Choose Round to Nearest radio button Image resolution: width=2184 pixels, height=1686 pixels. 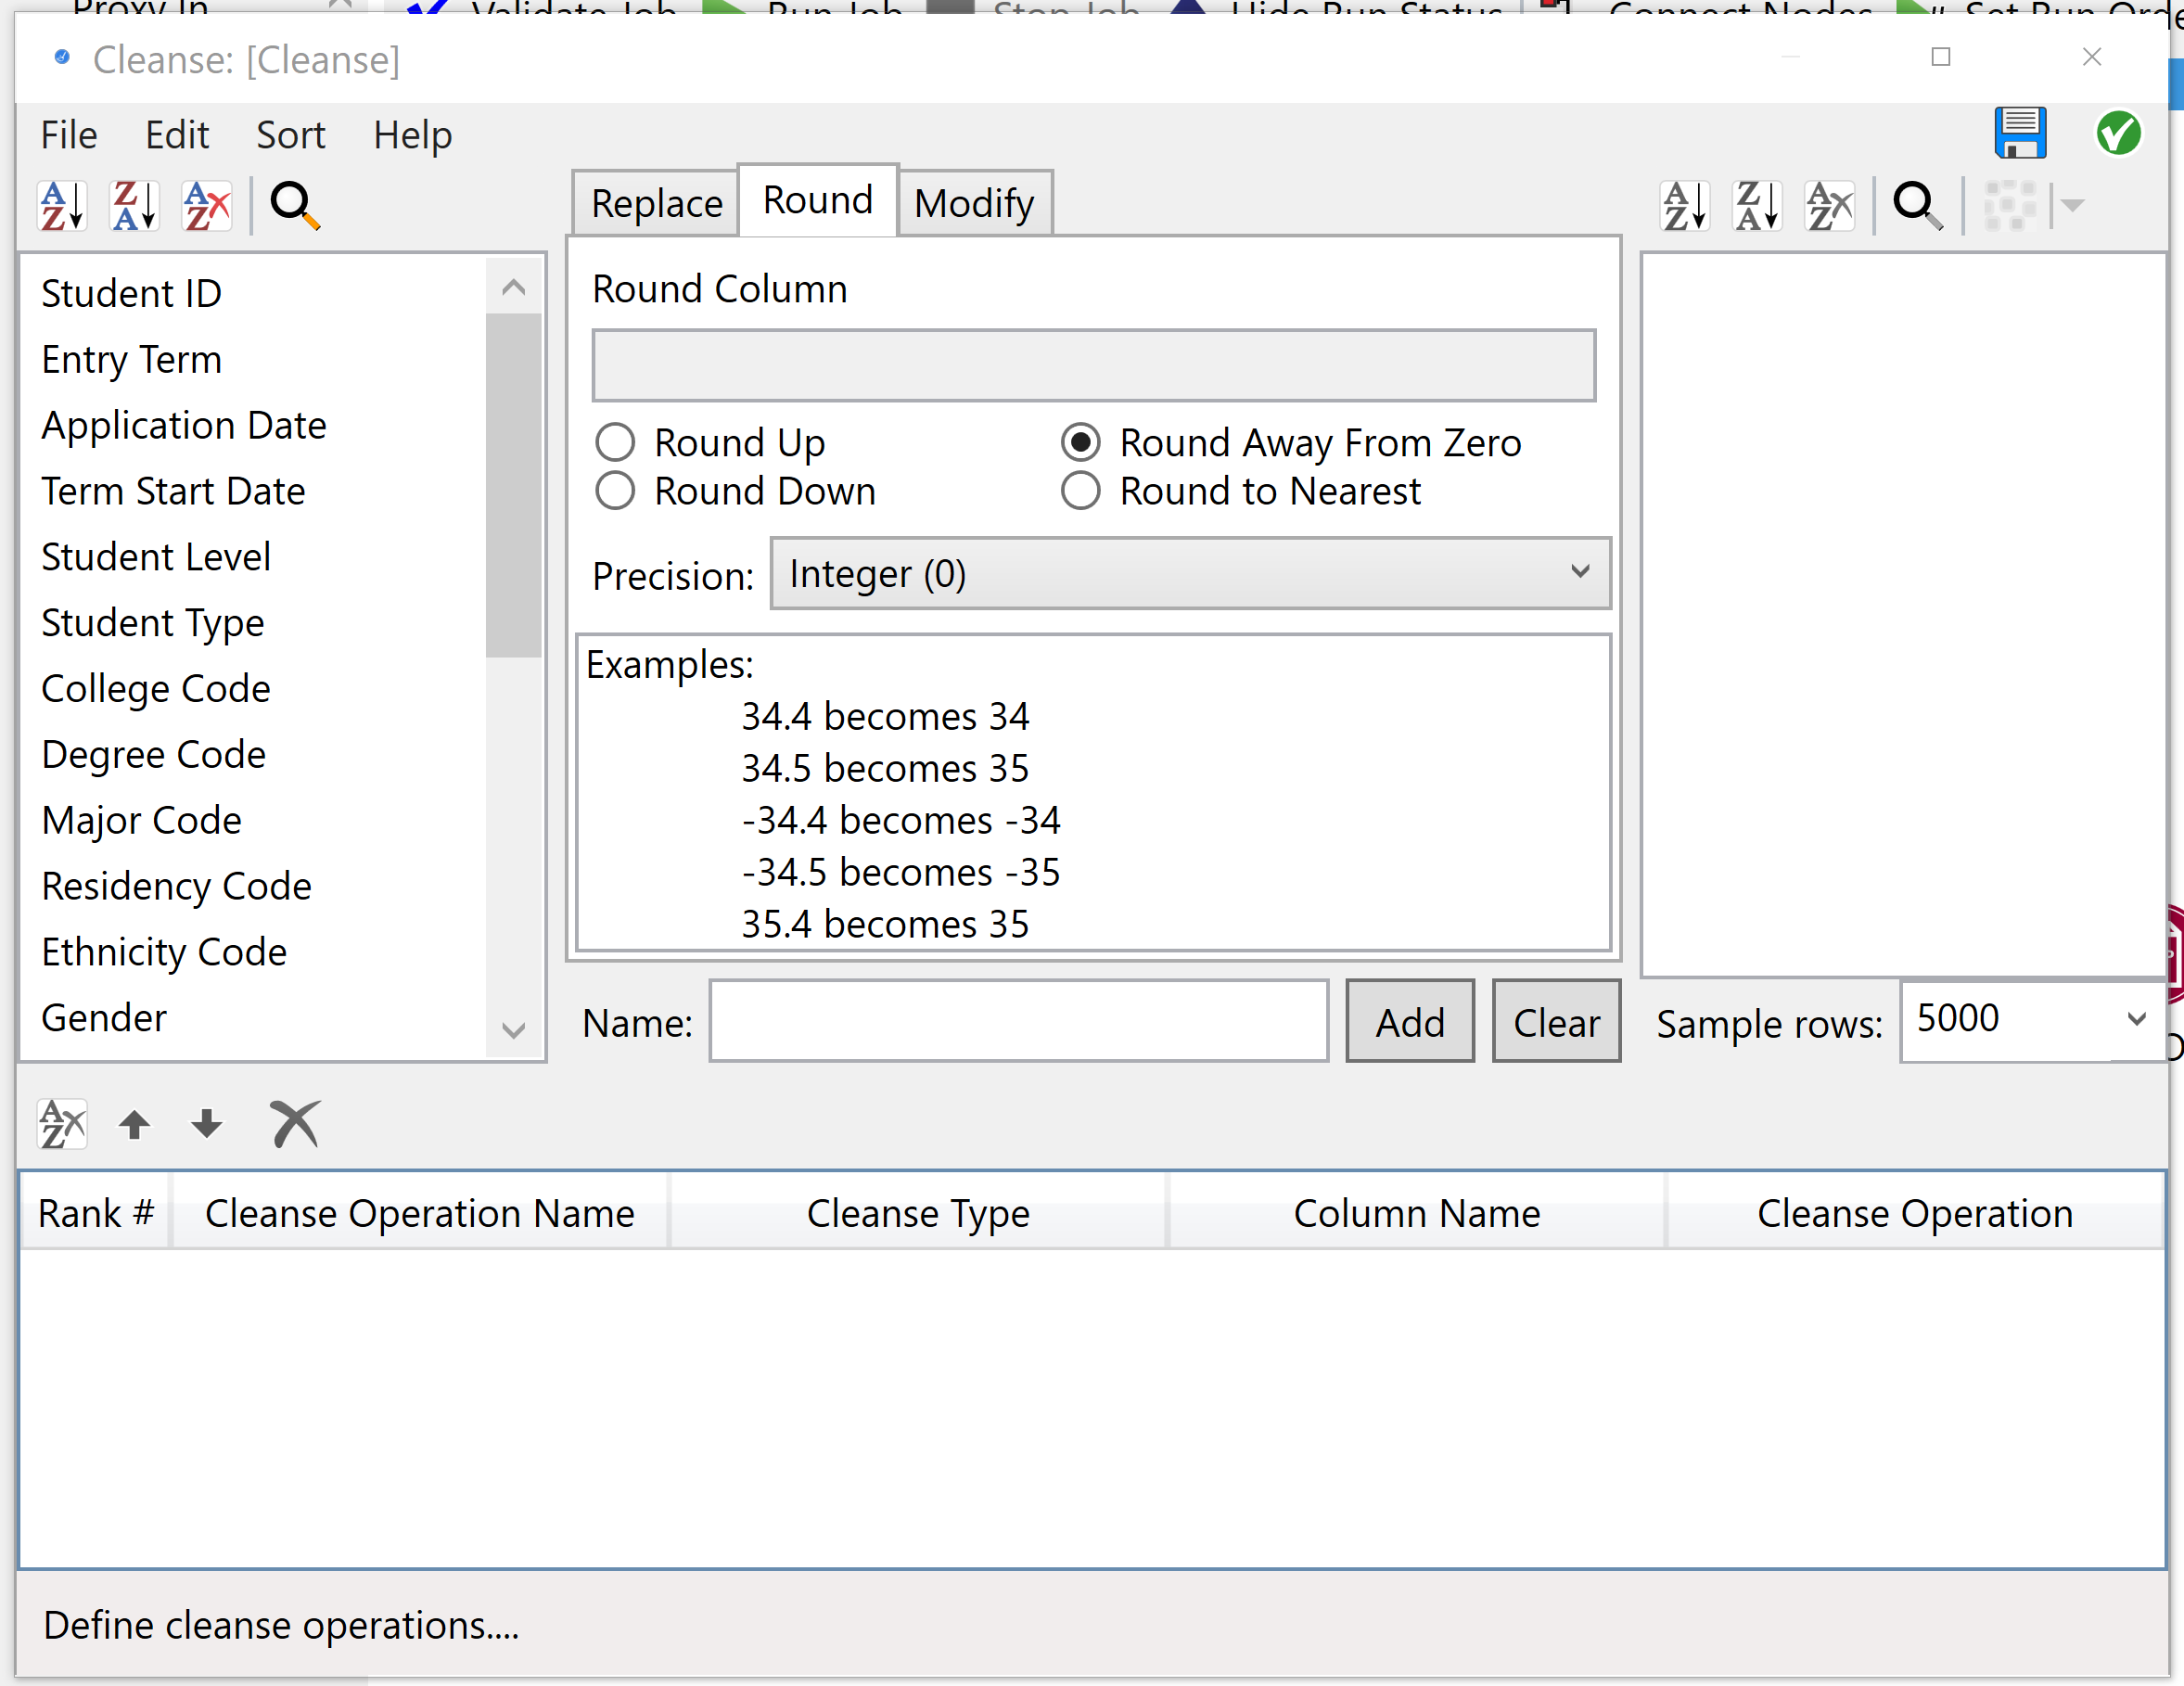pyautogui.click(x=1080, y=491)
